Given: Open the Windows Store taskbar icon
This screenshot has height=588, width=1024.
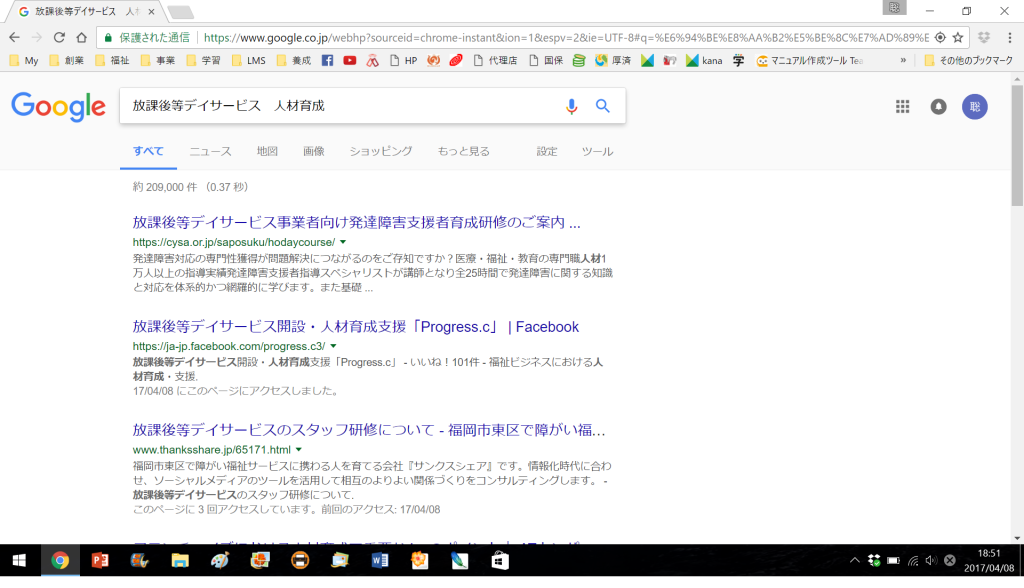Looking at the screenshot, I should click(500, 561).
